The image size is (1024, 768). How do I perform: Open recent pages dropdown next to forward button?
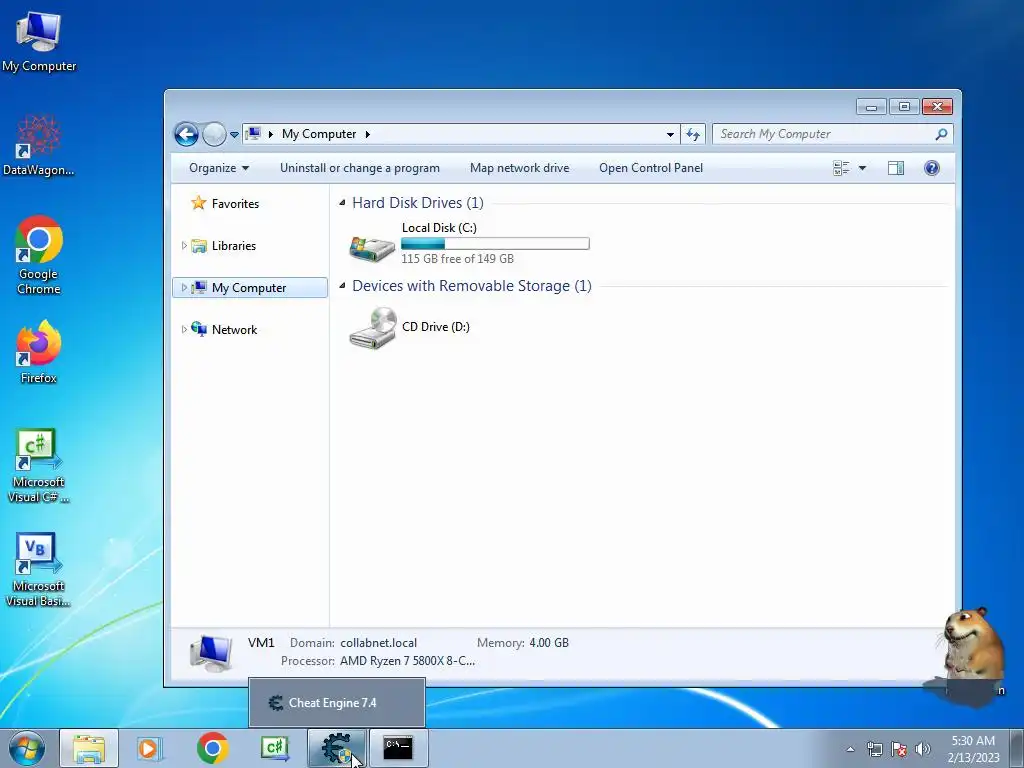click(x=234, y=135)
